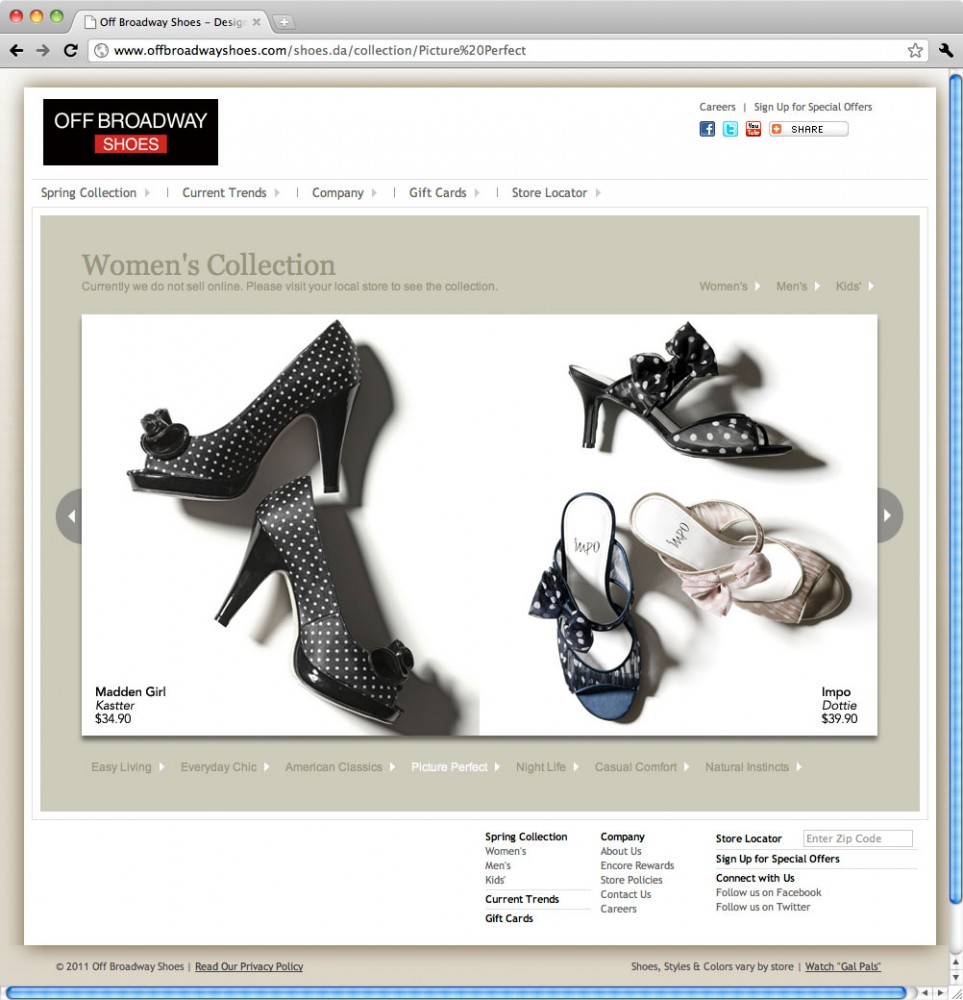Screen dimensions: 963x1000
Task: Click the Enter Zip Code field
Action: pyautogui.click(x=858, y=839)
